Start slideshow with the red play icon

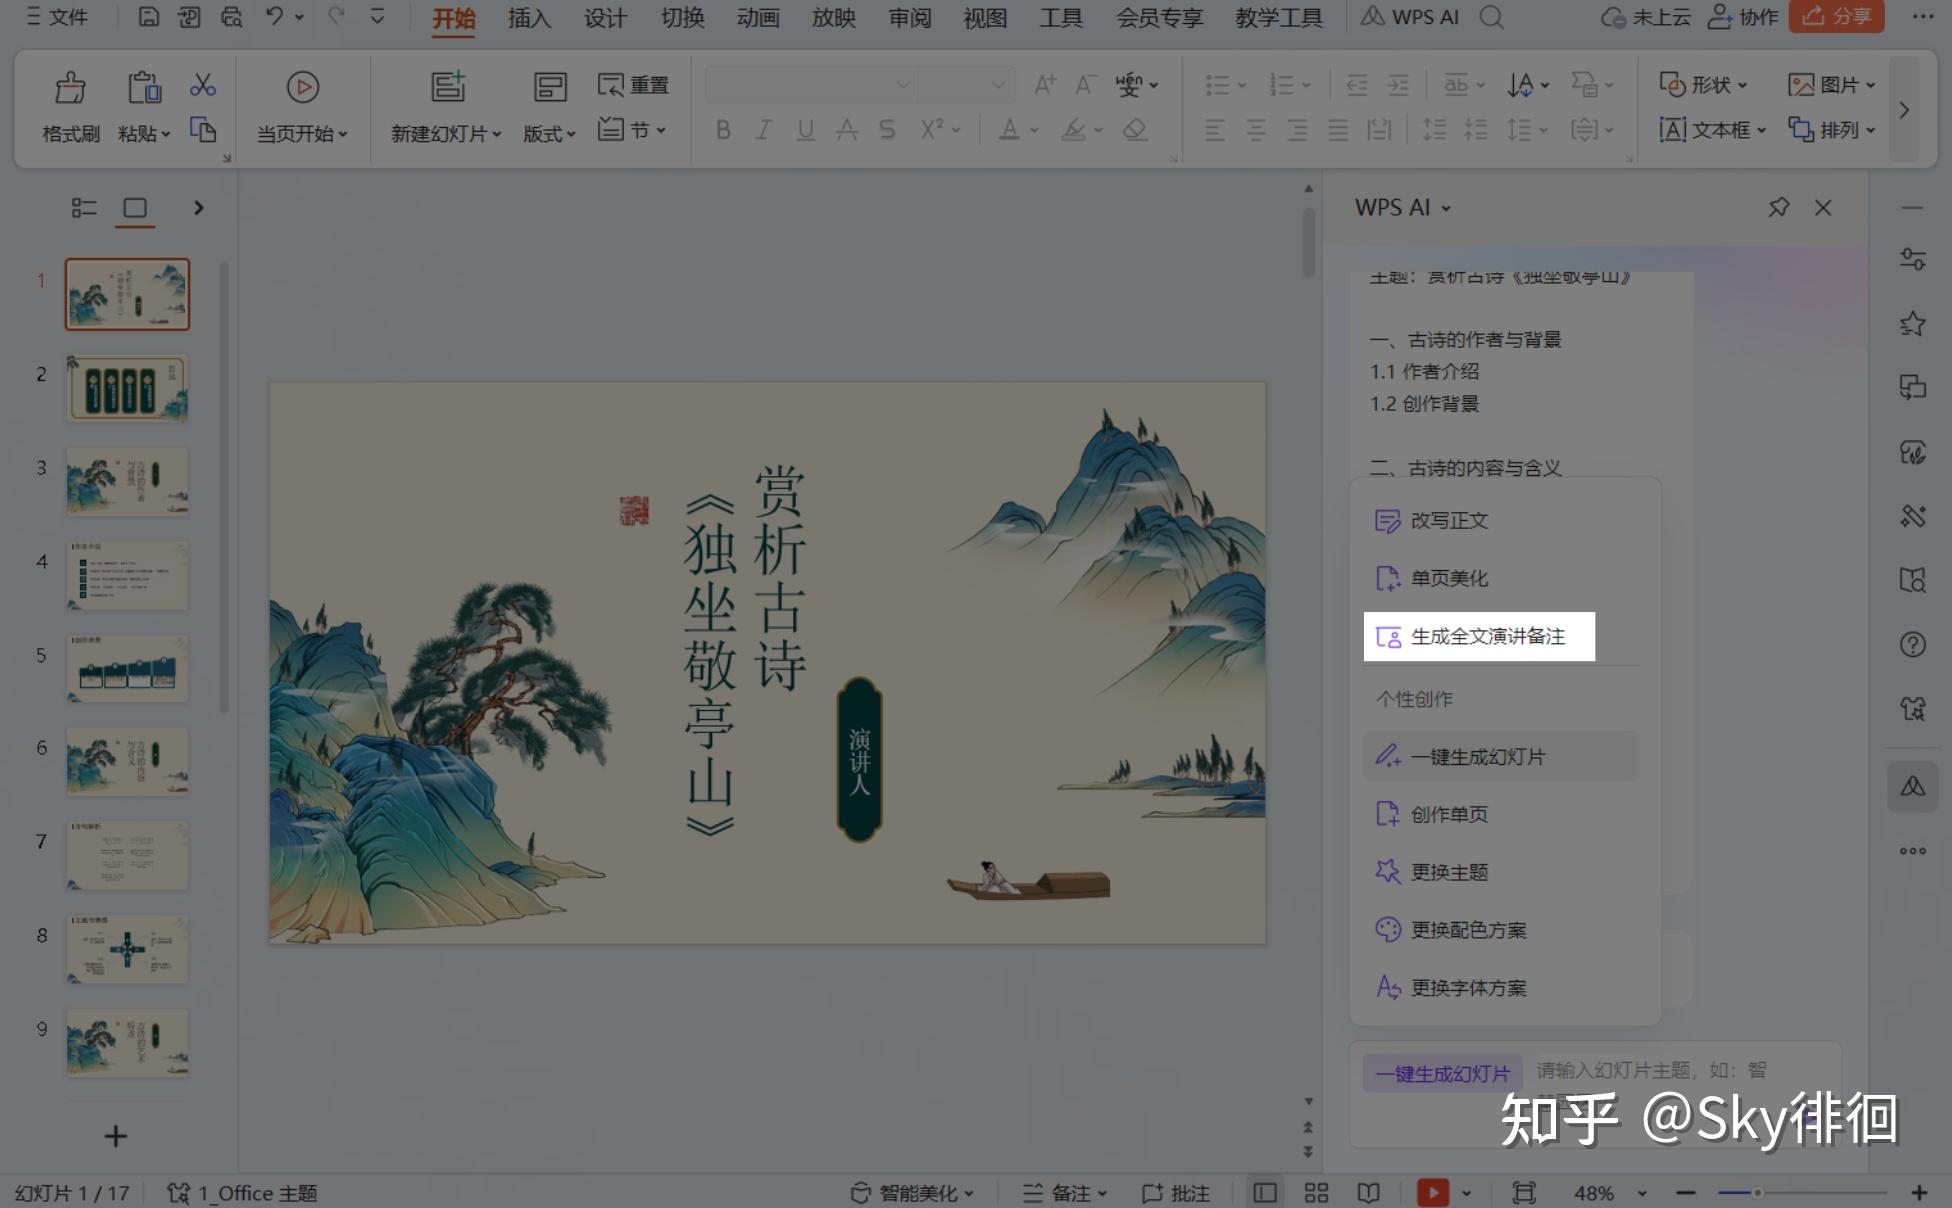(1433, 1192)
